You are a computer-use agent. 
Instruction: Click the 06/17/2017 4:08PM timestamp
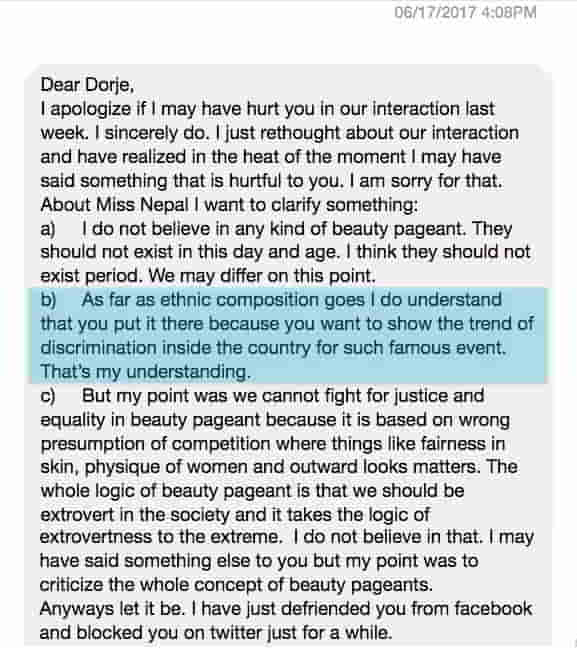[x=465, y=12]
